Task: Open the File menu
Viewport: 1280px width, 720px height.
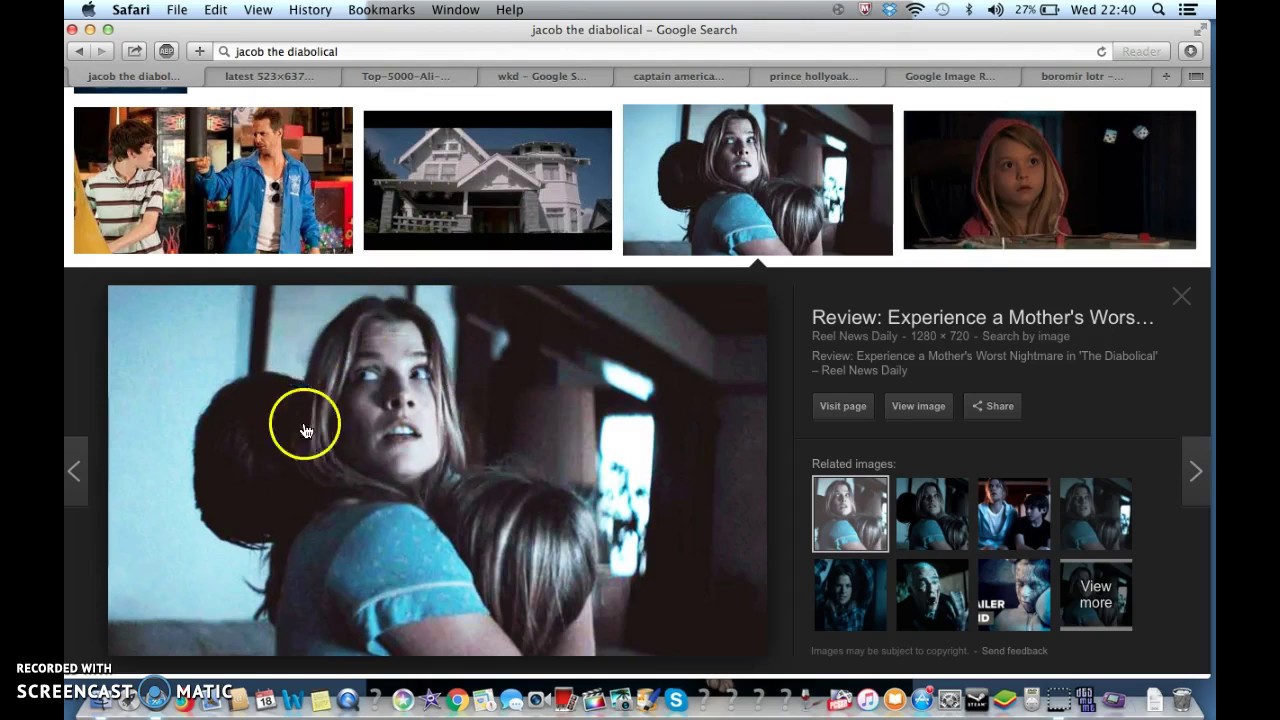Action: coord(177,10)
